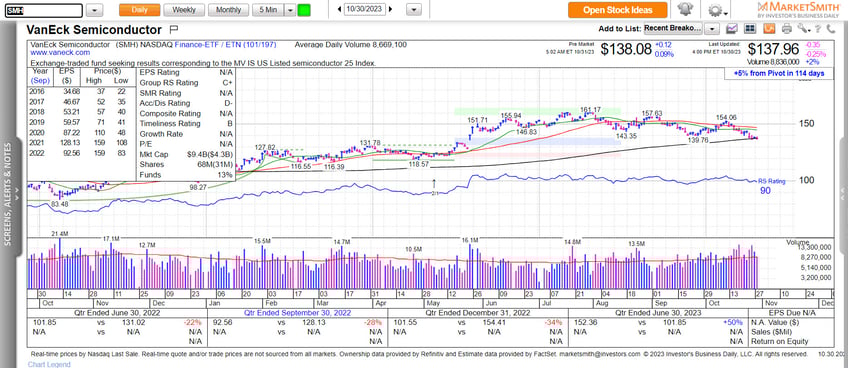Click in the ticker symbol input field
This screenshot has width=848, height=368.
[44, 10]
